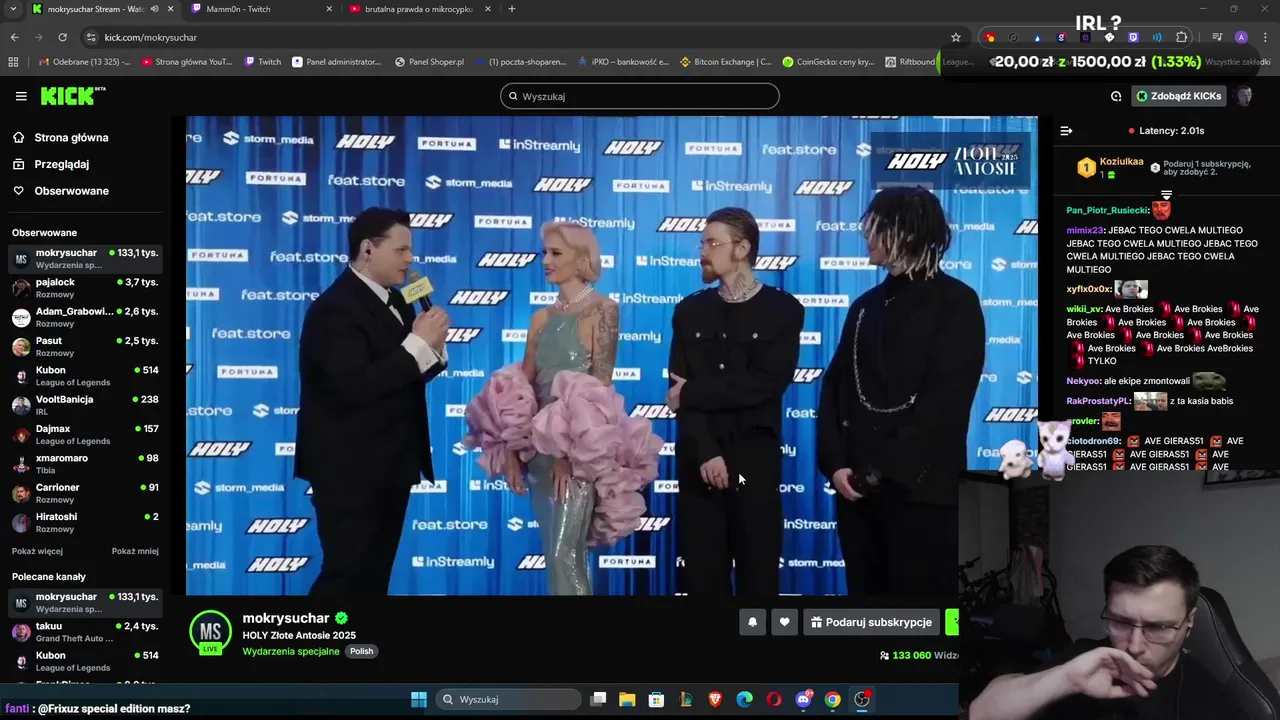
Task: Open Adam_Grabowski channel
Action: [85, 317]
